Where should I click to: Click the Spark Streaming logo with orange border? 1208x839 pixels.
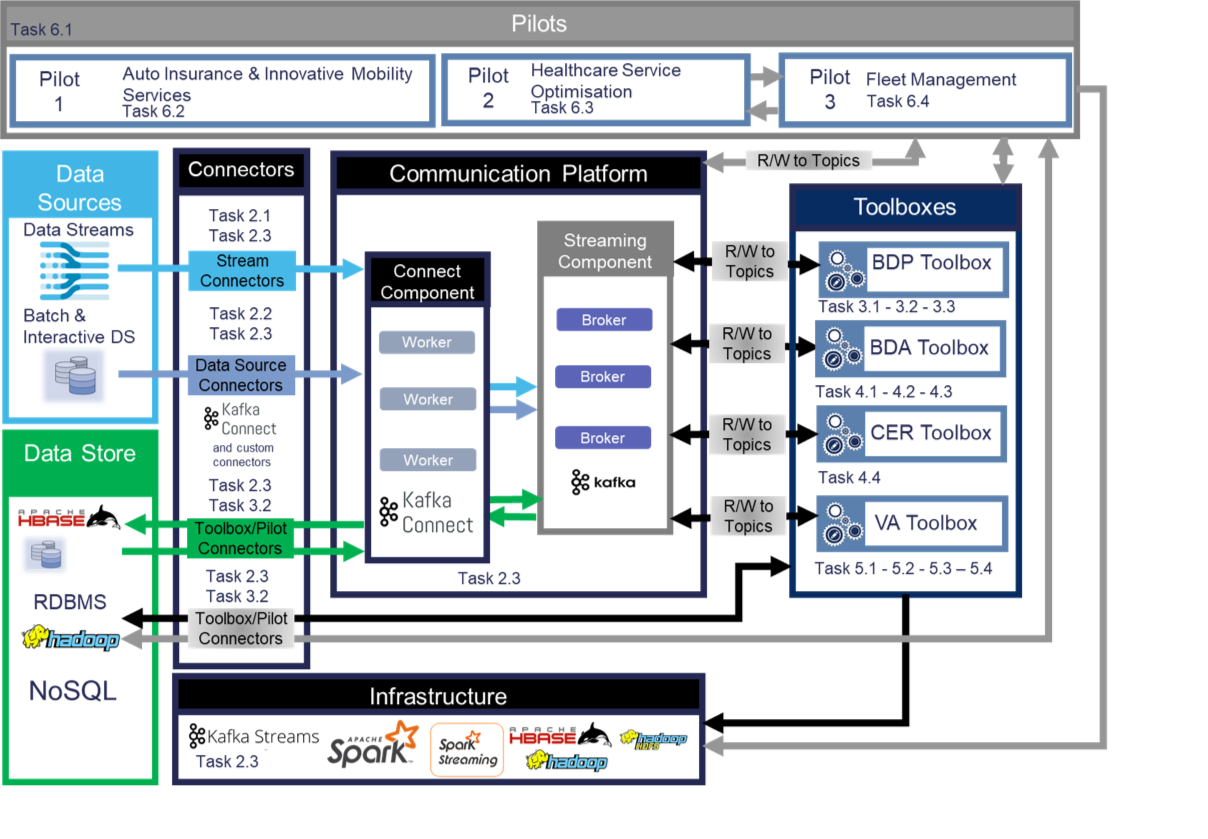coord(467,749)
